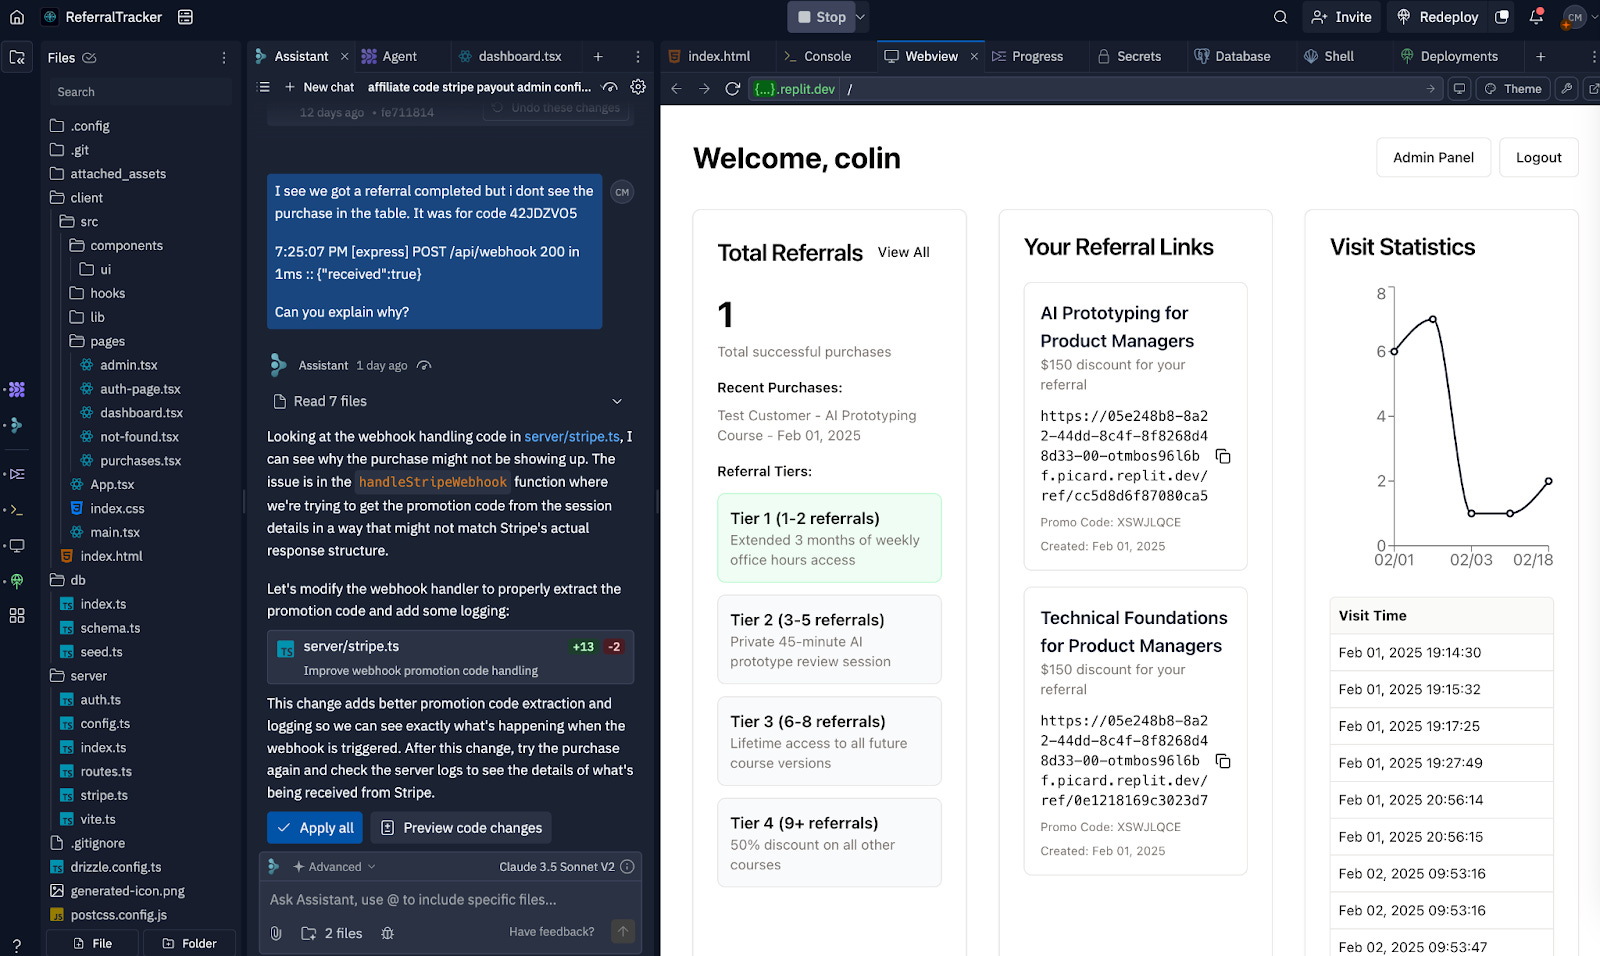
Task: Attach file with paperclip icon
Action: coord(276,933)
